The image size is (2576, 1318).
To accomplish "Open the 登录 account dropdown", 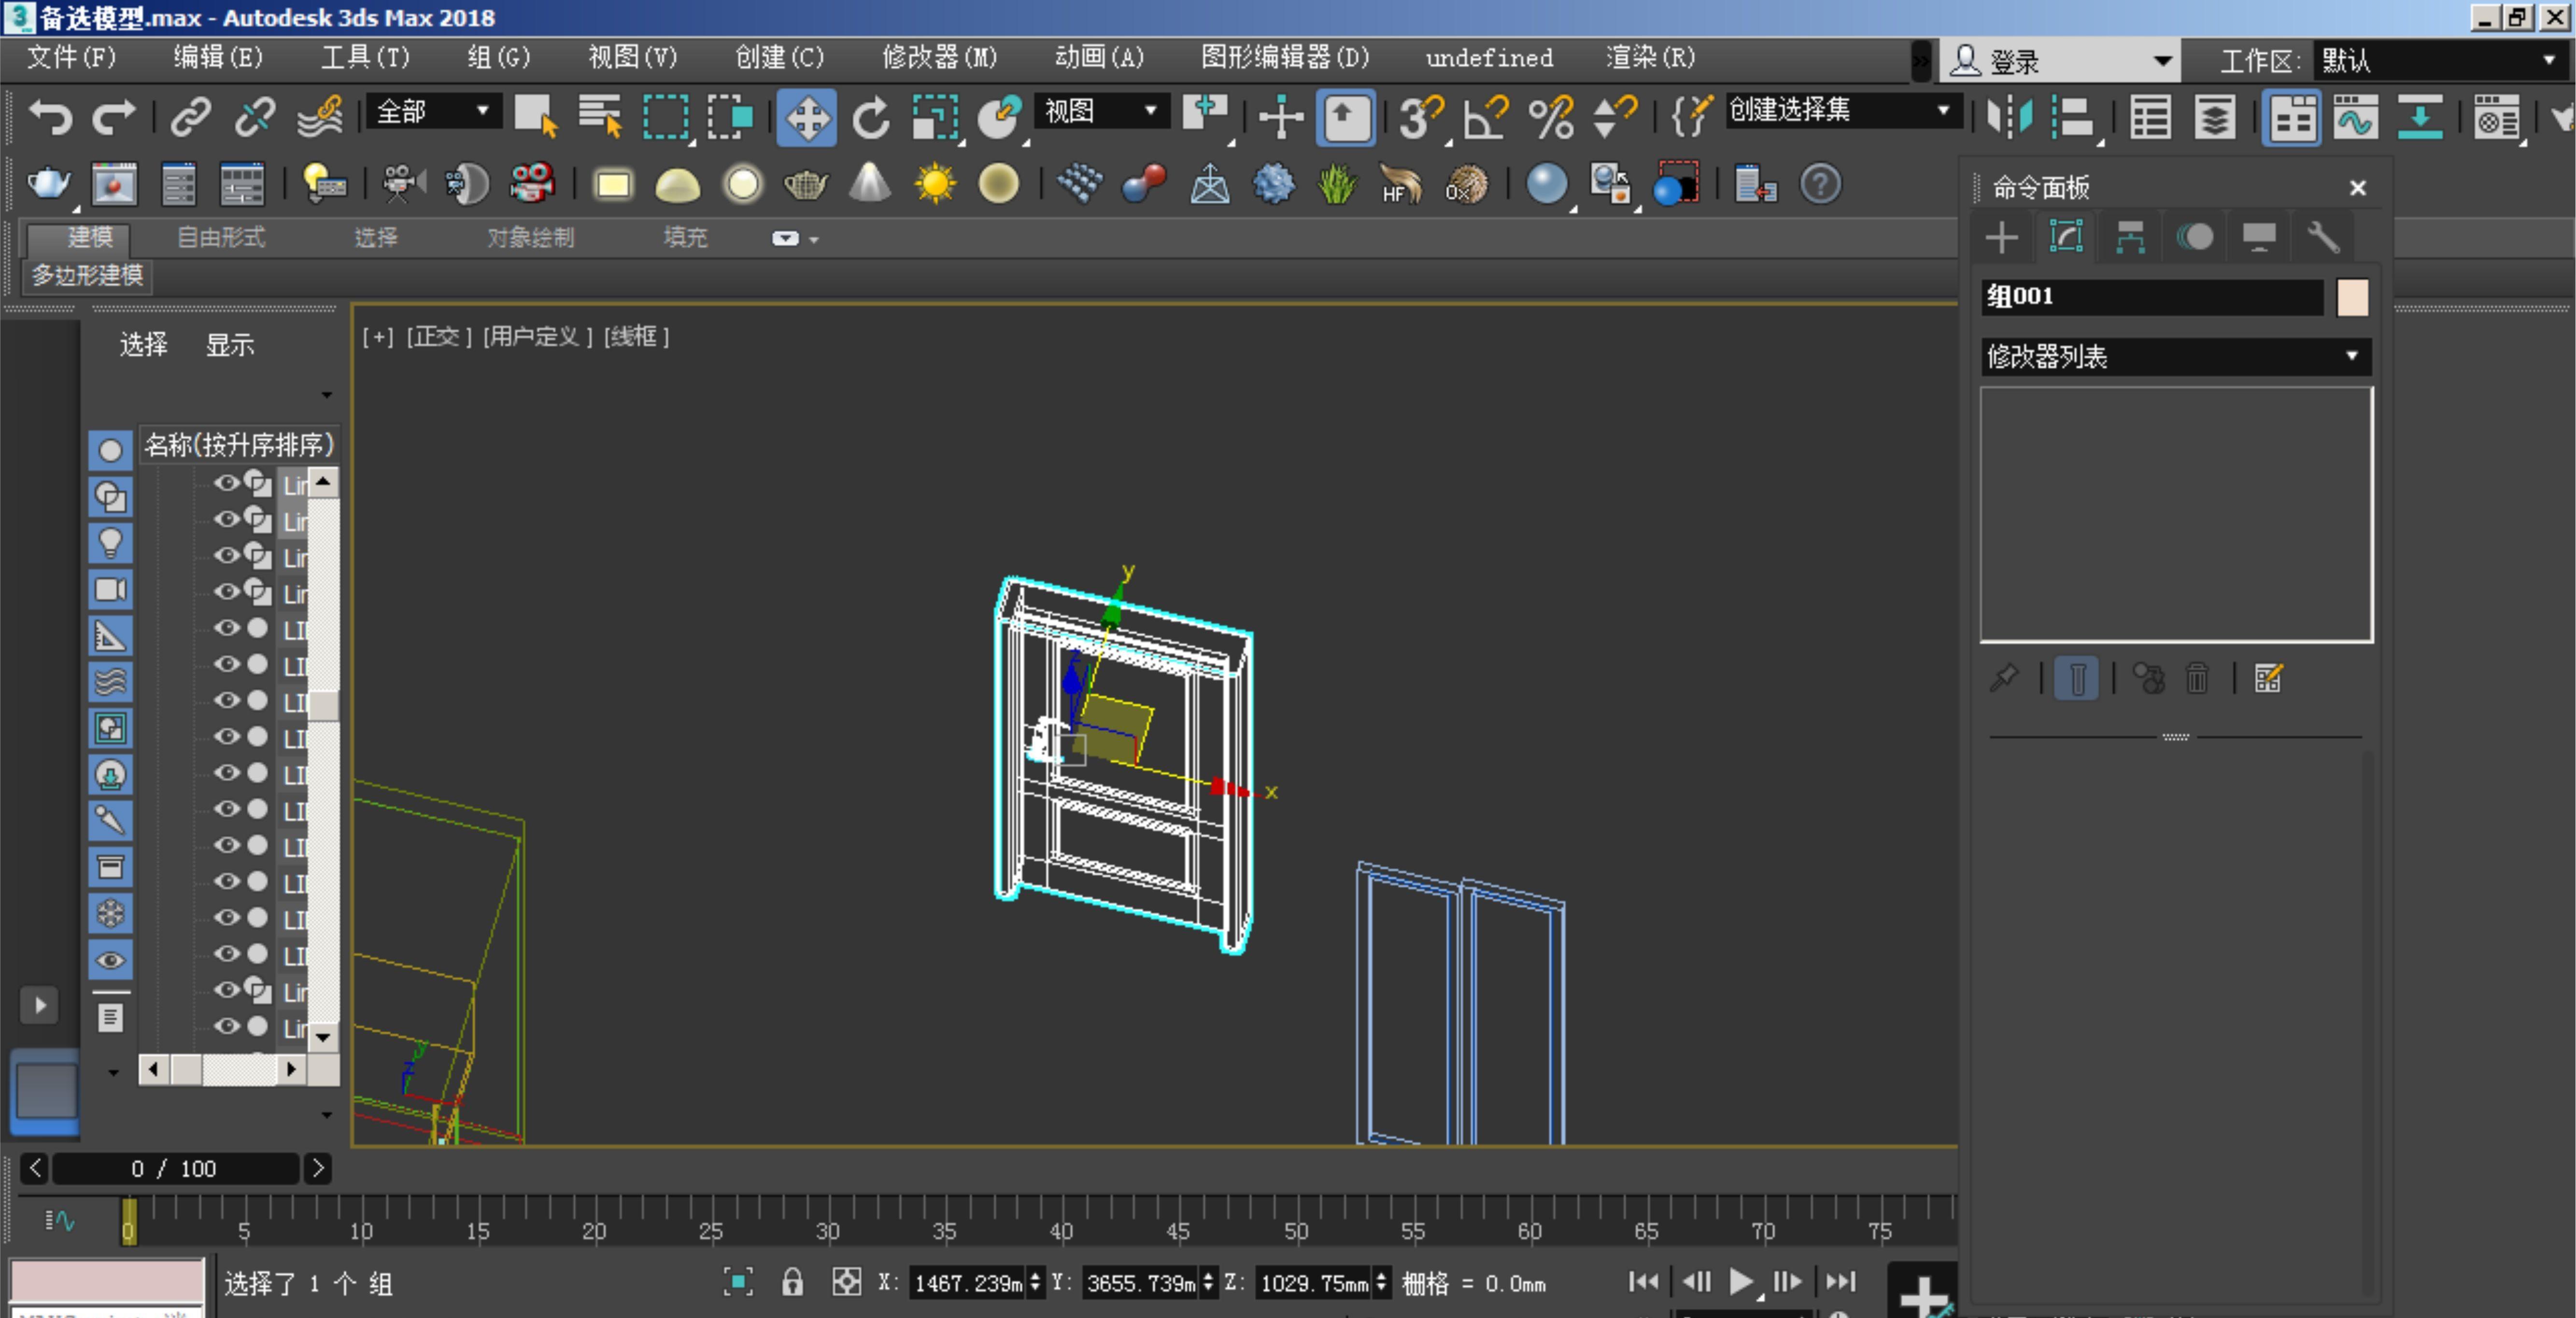I will click(x=2060, y=62).
